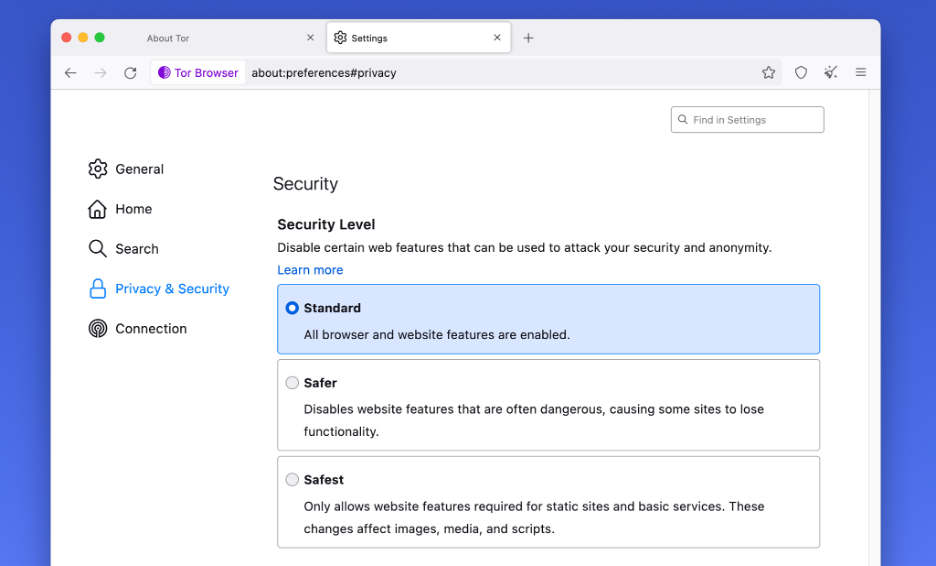Select the Standard security level radio
Viewport: 936px width, 566px height.
pyautogui.click(x=292, y=308)
